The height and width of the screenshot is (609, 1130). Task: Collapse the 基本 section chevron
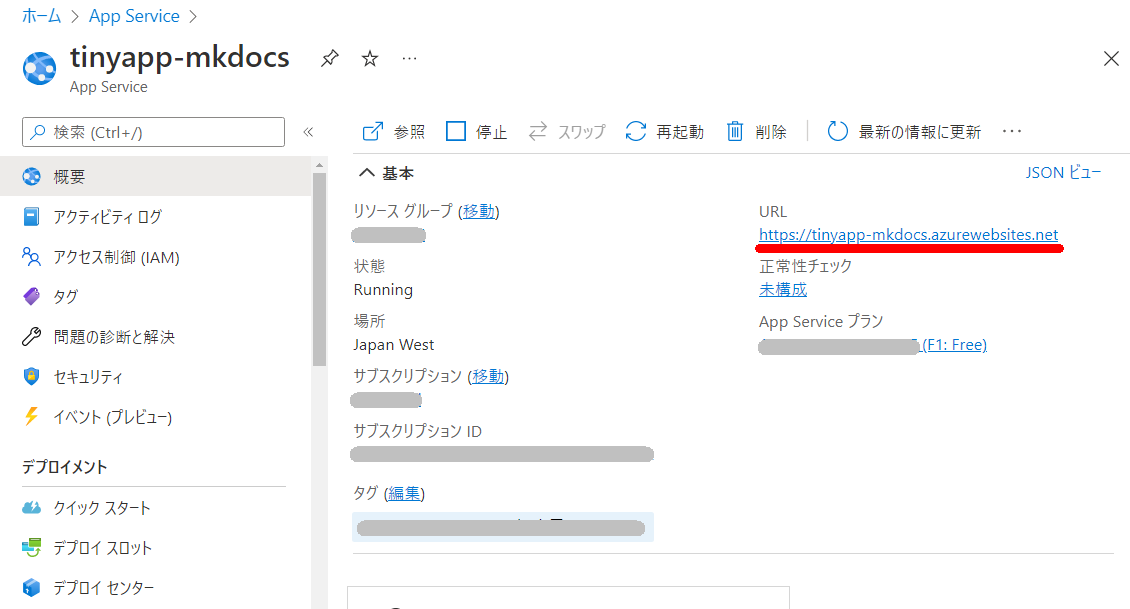click(367, 173)
